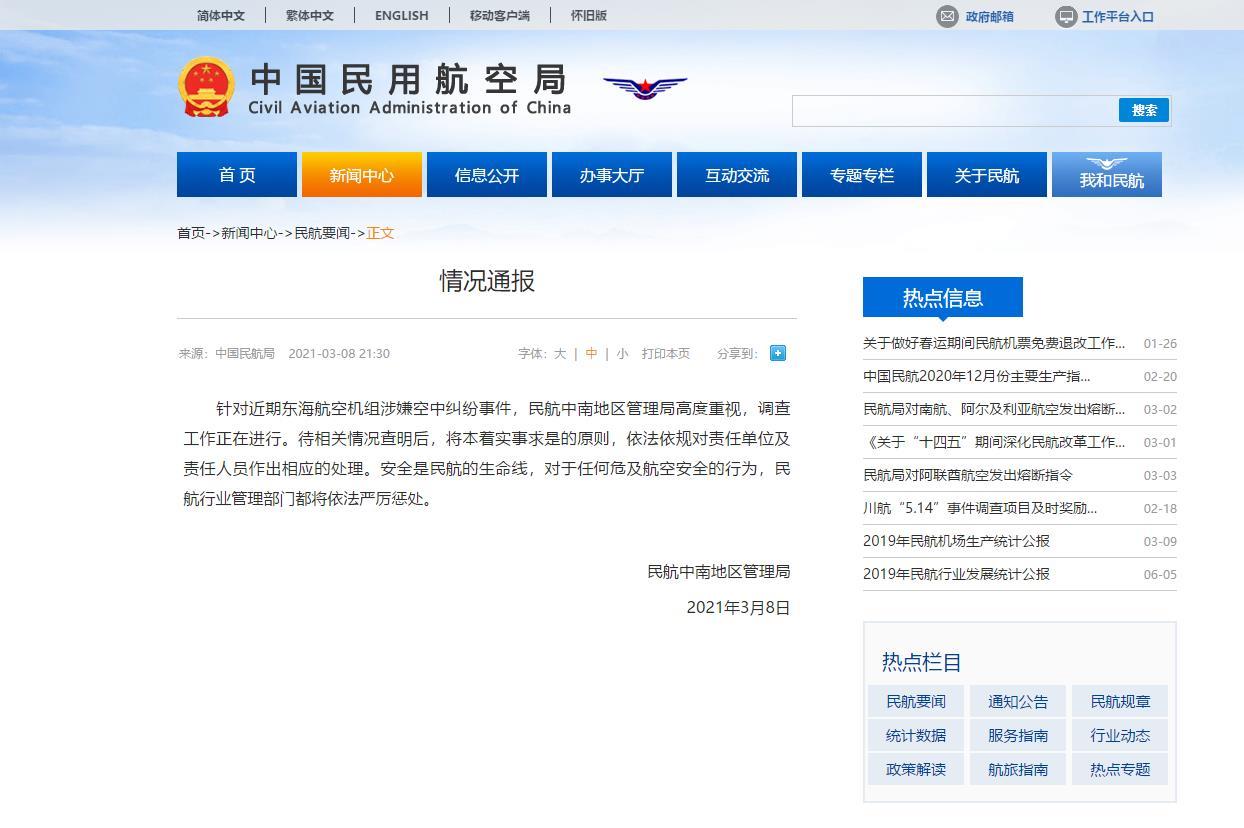The height and width of the screenshot is (828, 1244).
Task: Open 互动交流 navigation tab
Action: coord(737,175)
